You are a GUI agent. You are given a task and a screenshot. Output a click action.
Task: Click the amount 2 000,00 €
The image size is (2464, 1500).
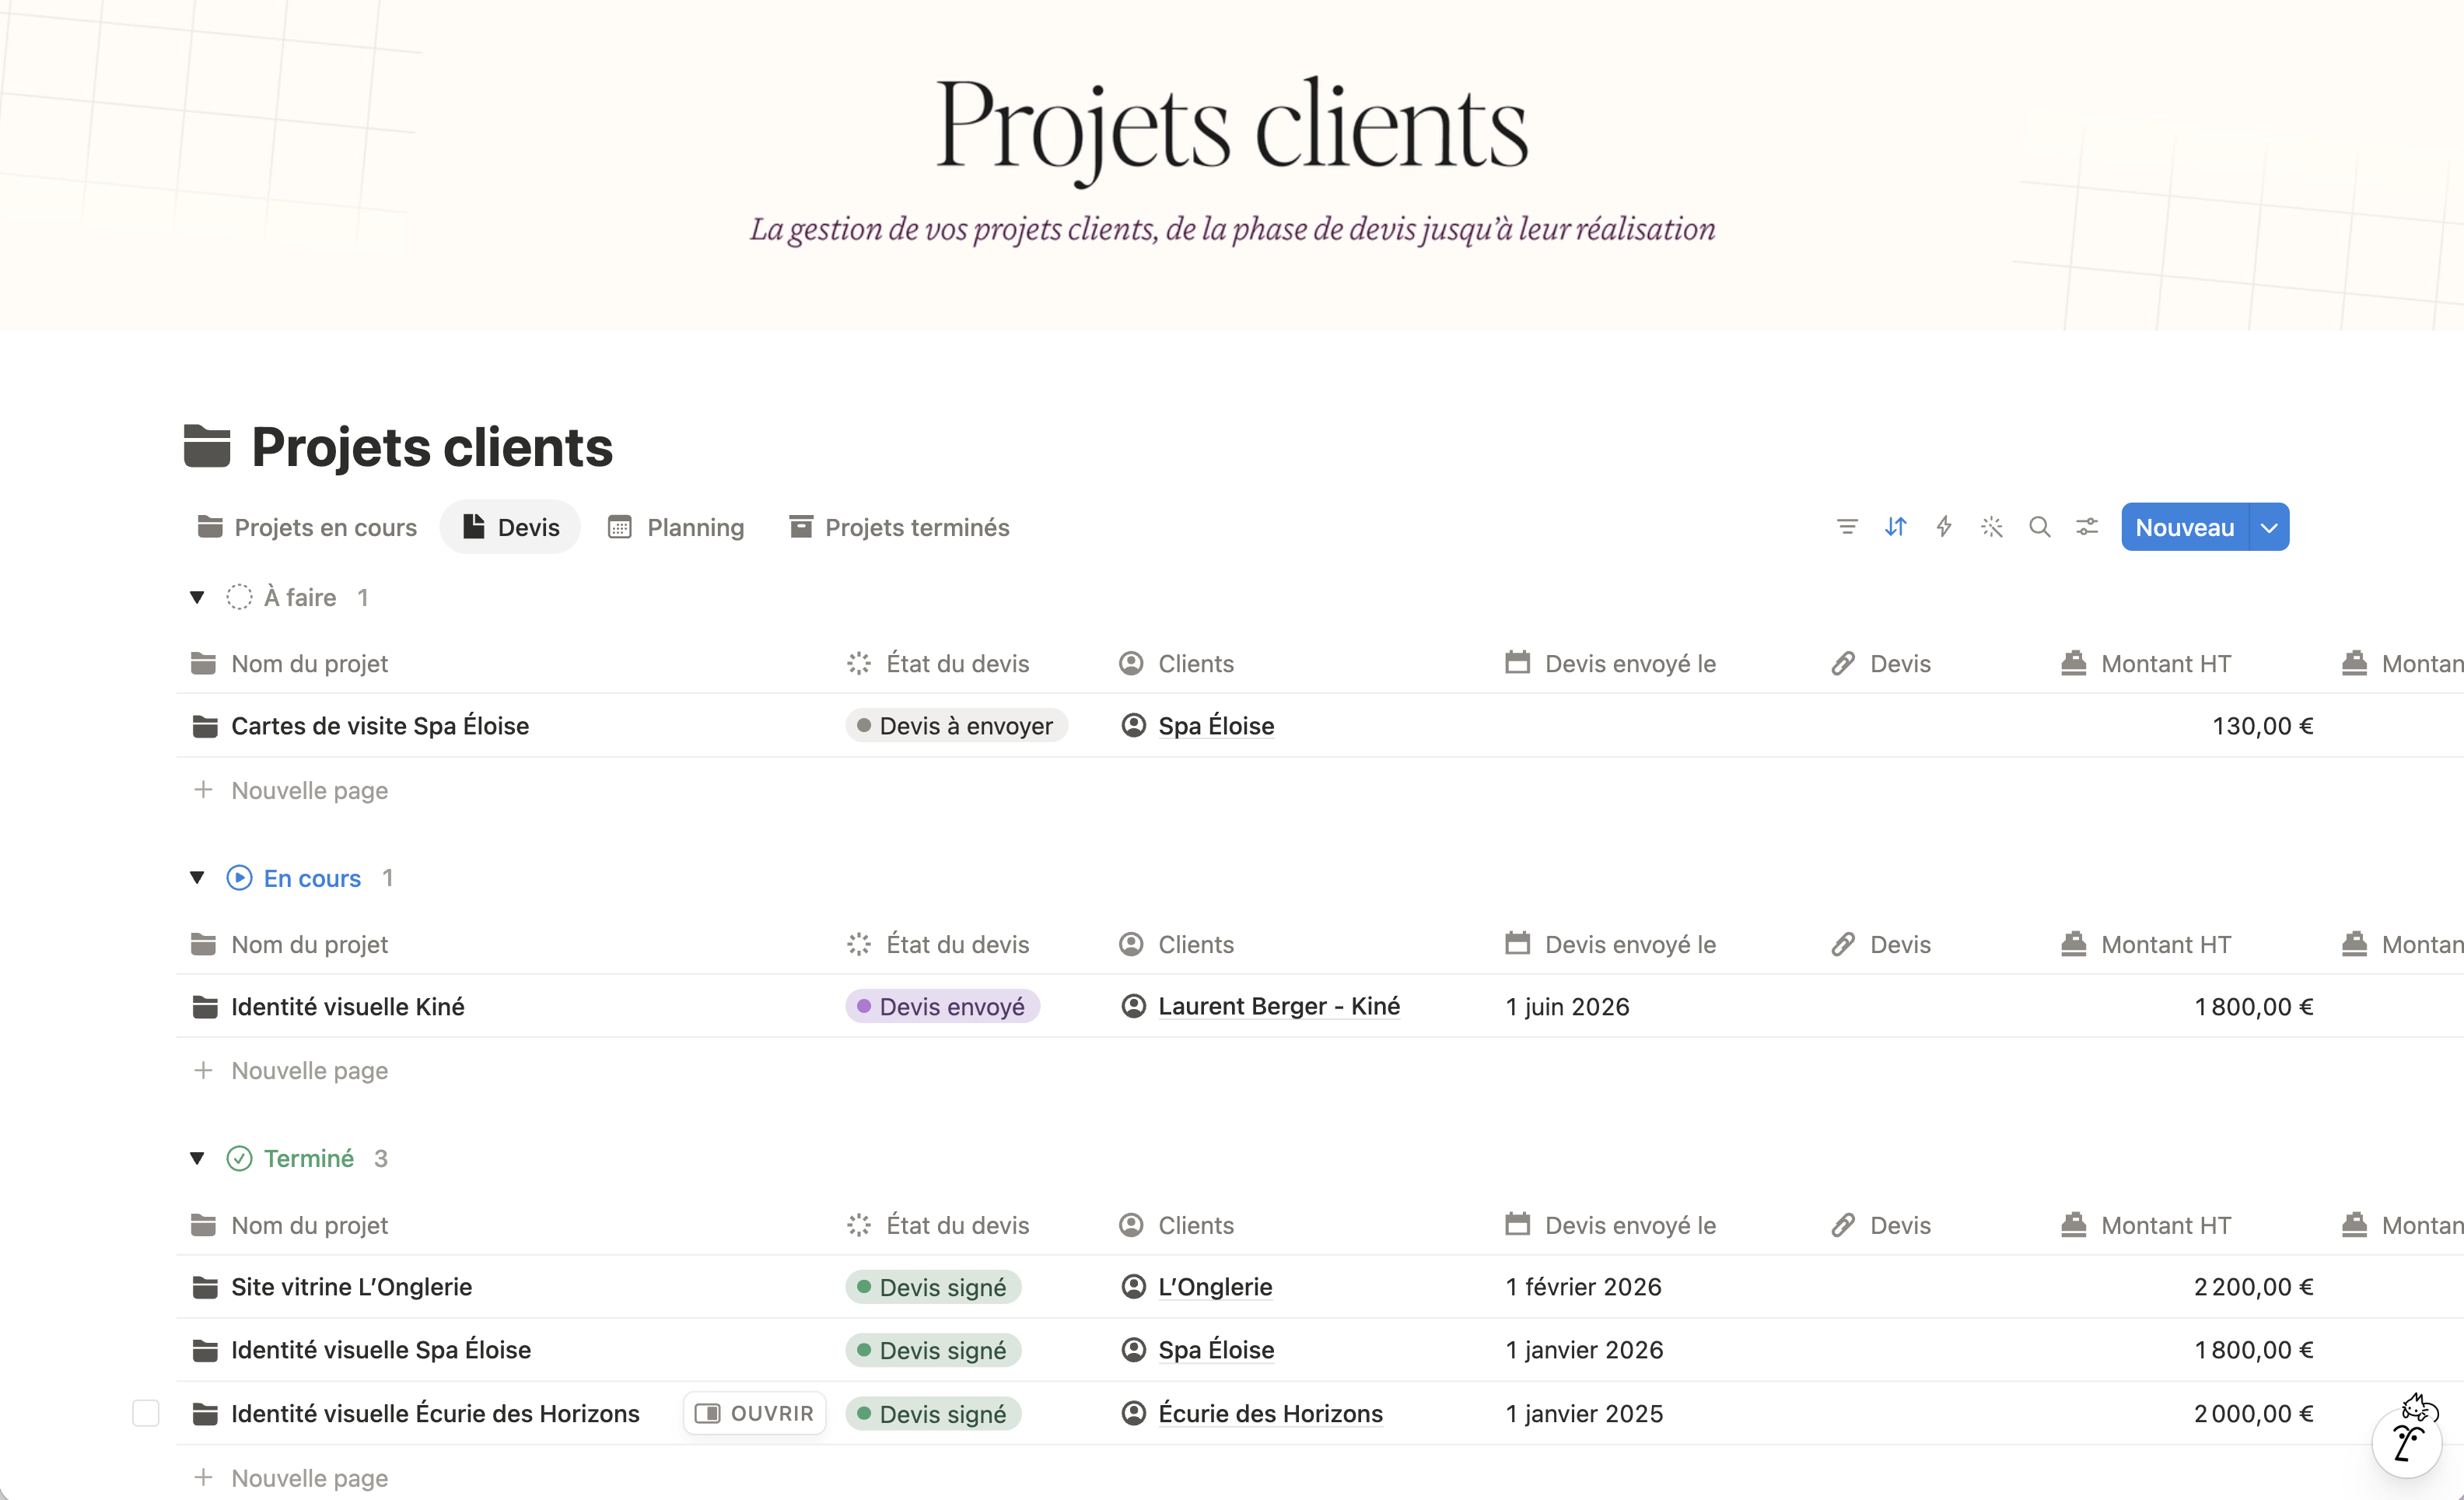click(2254, 1413)
